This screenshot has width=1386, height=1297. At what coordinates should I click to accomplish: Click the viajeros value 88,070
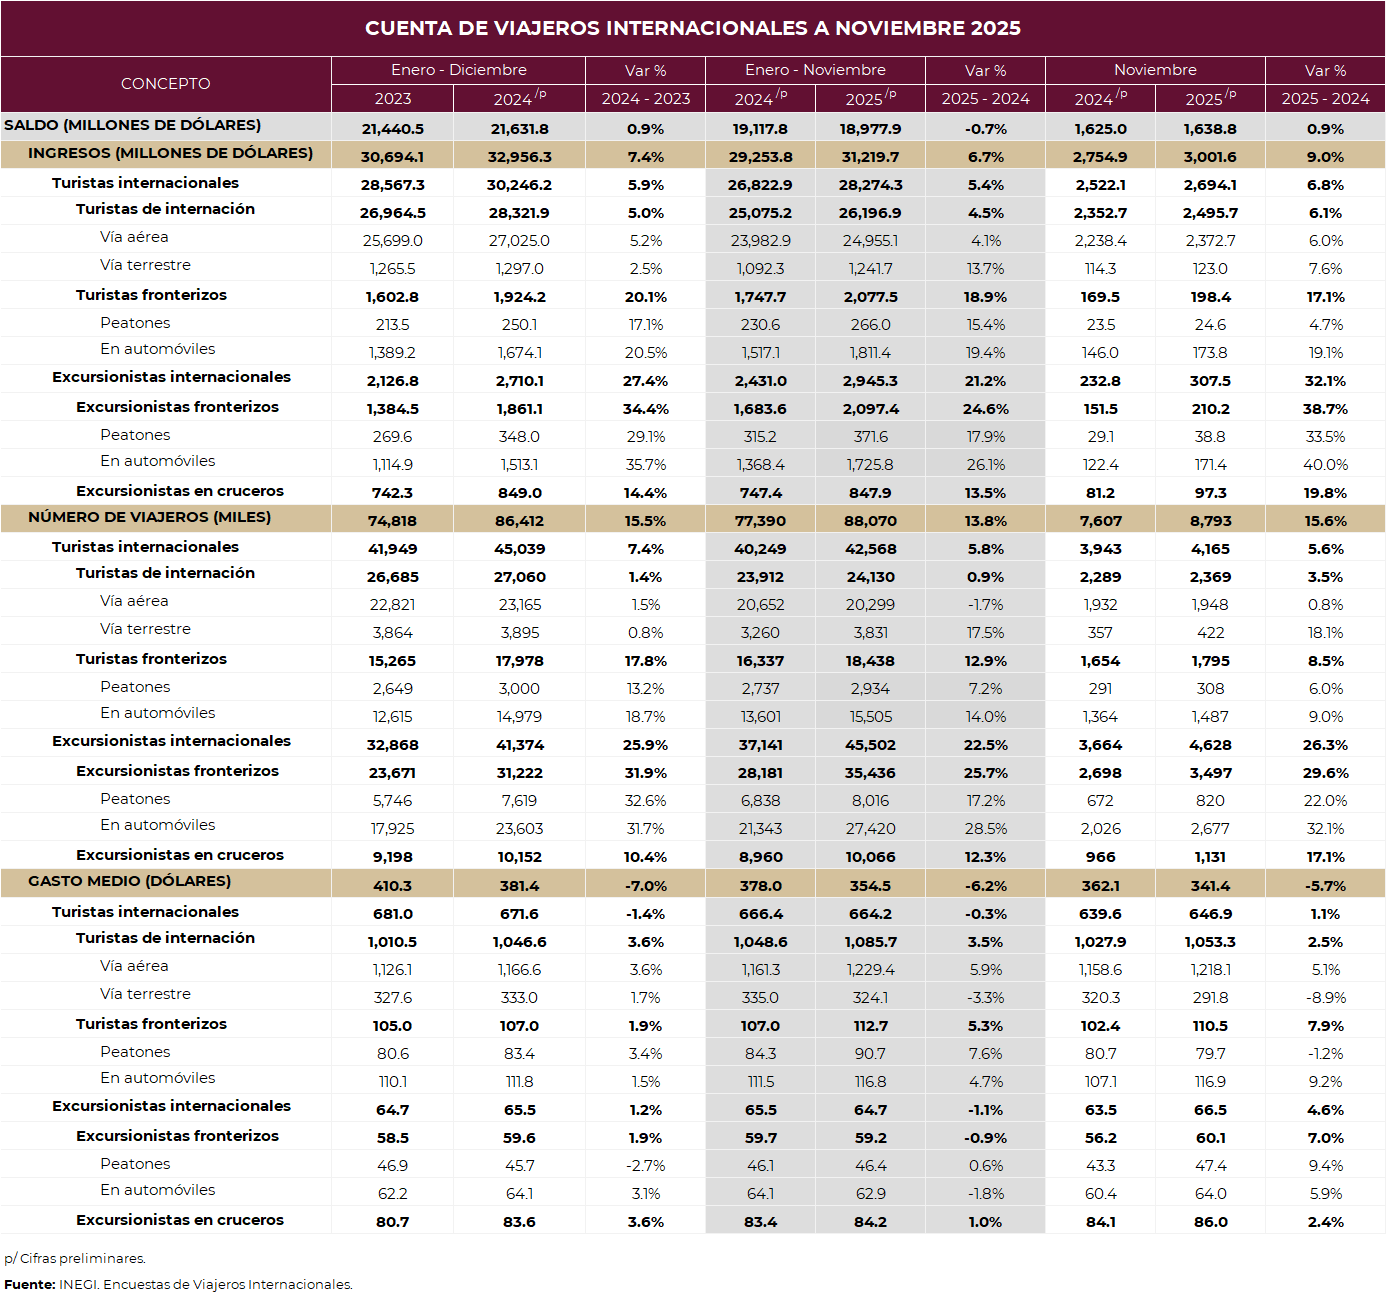(870, 521)
